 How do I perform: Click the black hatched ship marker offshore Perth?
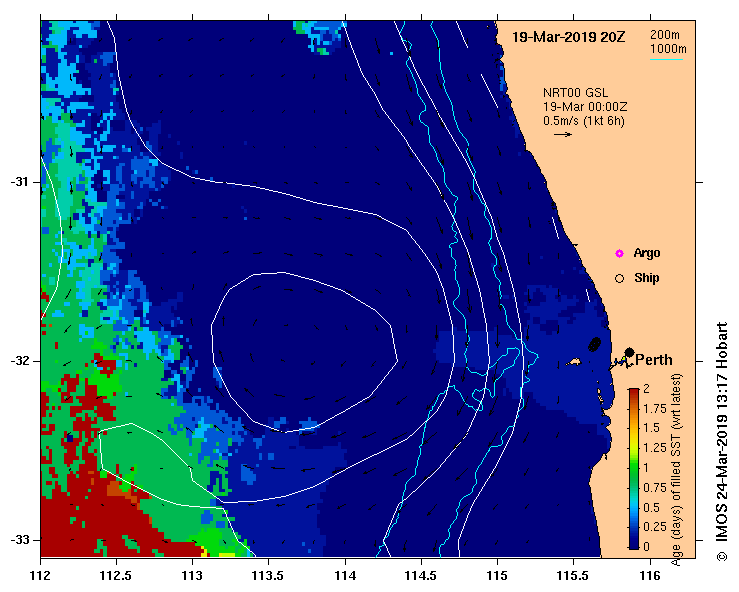(x=595, y=344)
